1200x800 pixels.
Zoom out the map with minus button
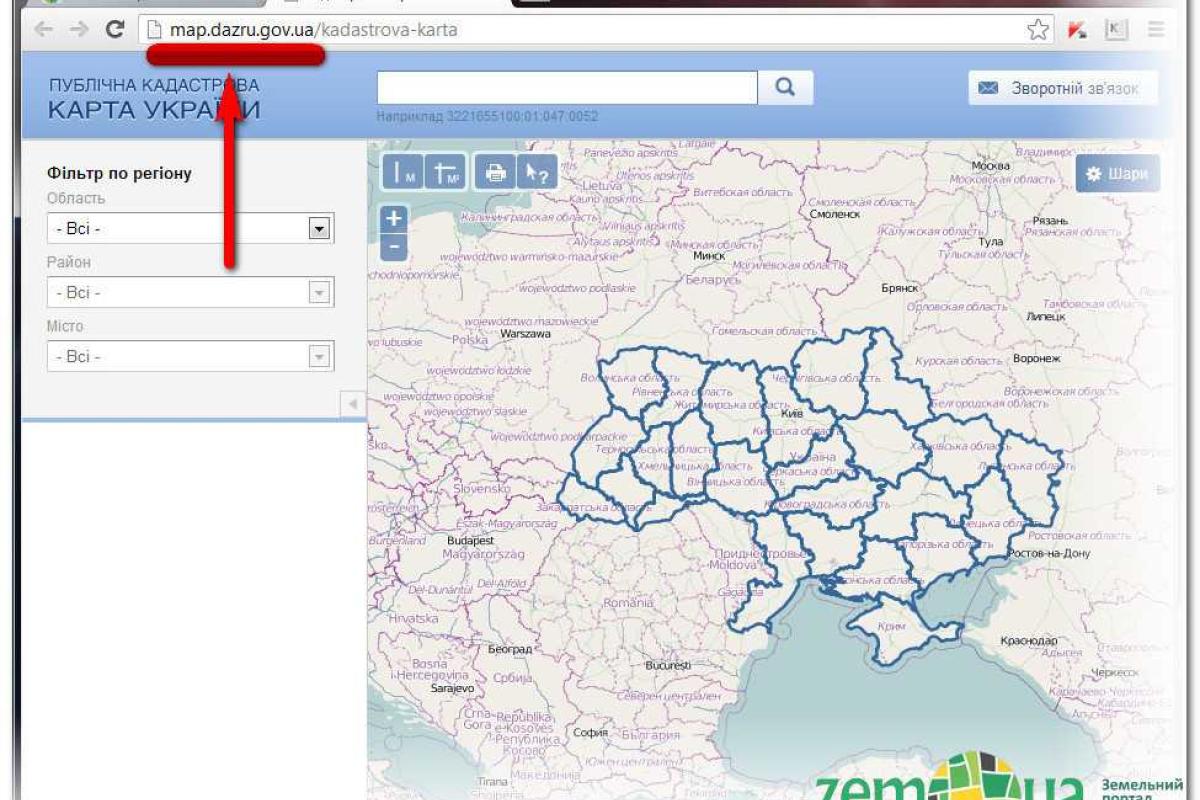coord(394,246)
